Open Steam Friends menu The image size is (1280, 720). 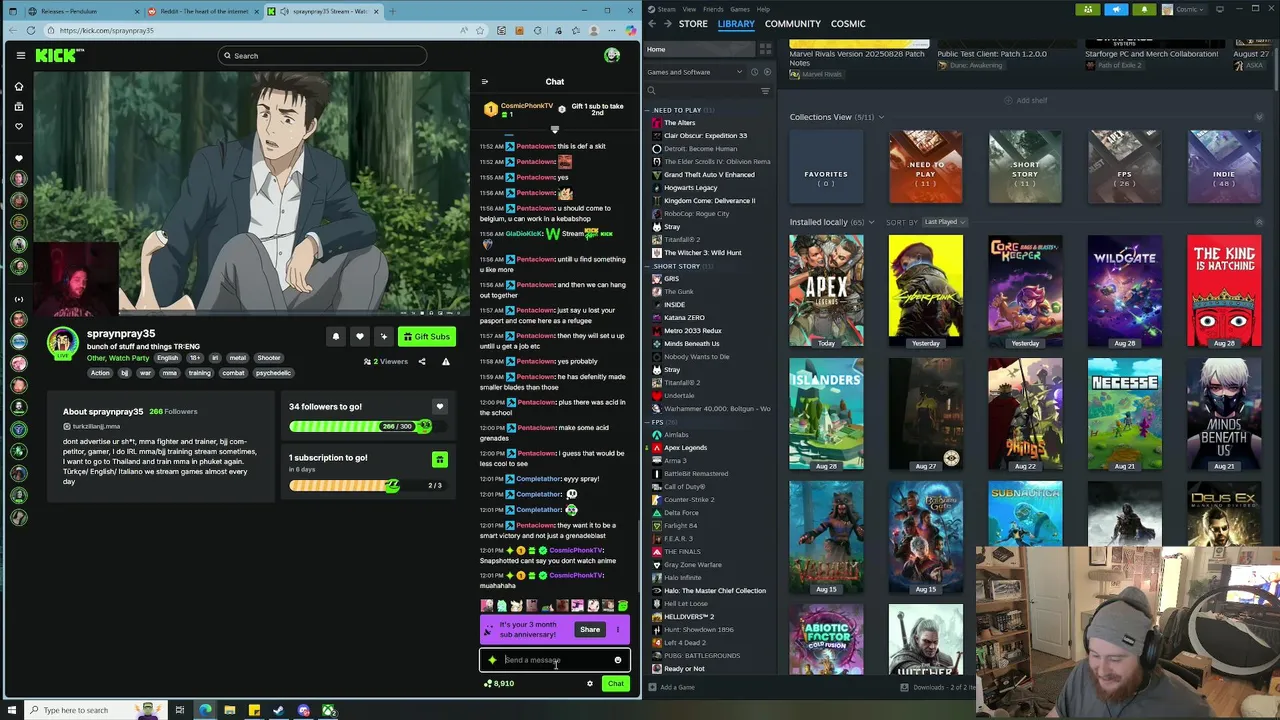[713, 9]
